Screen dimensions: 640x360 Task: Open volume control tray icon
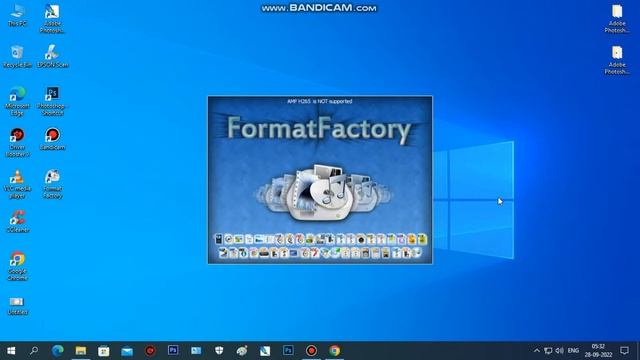[560, 351]
